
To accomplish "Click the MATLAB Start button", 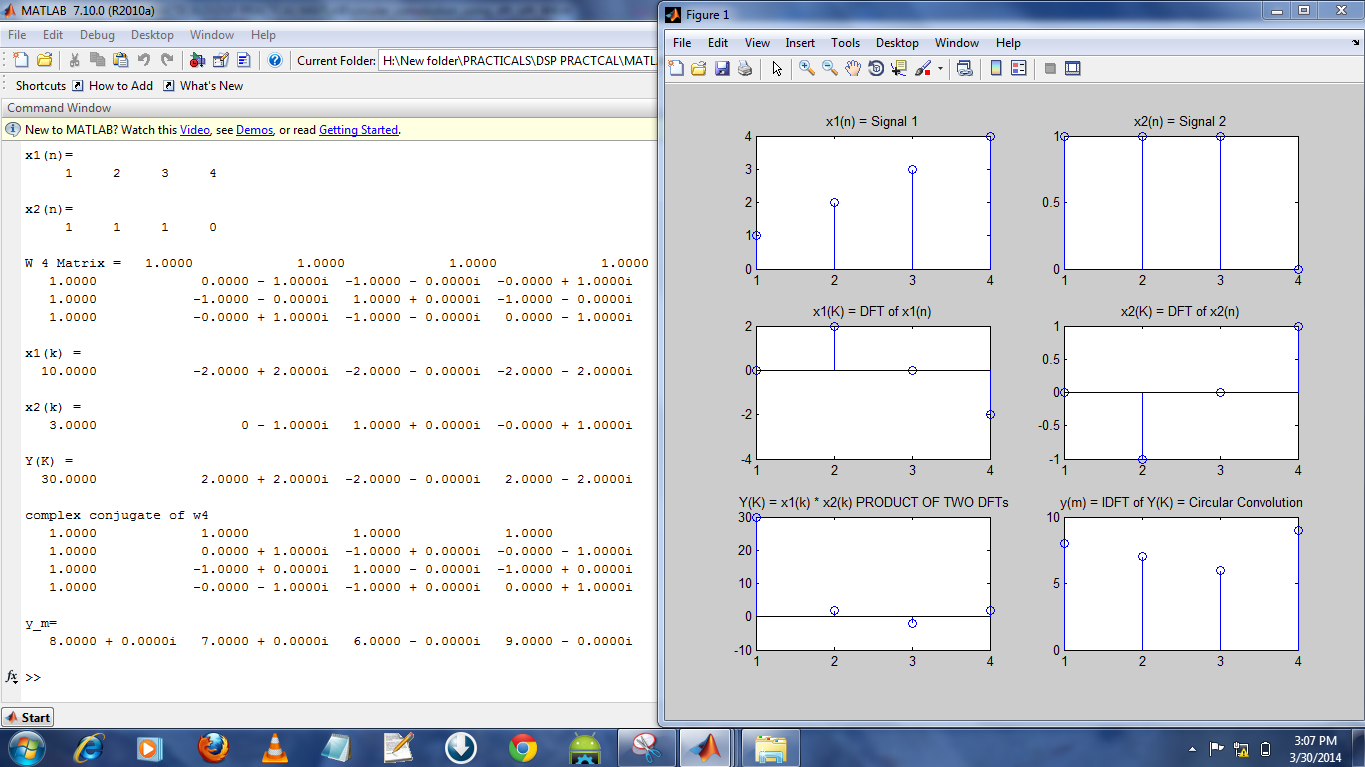I will [28, 717].
